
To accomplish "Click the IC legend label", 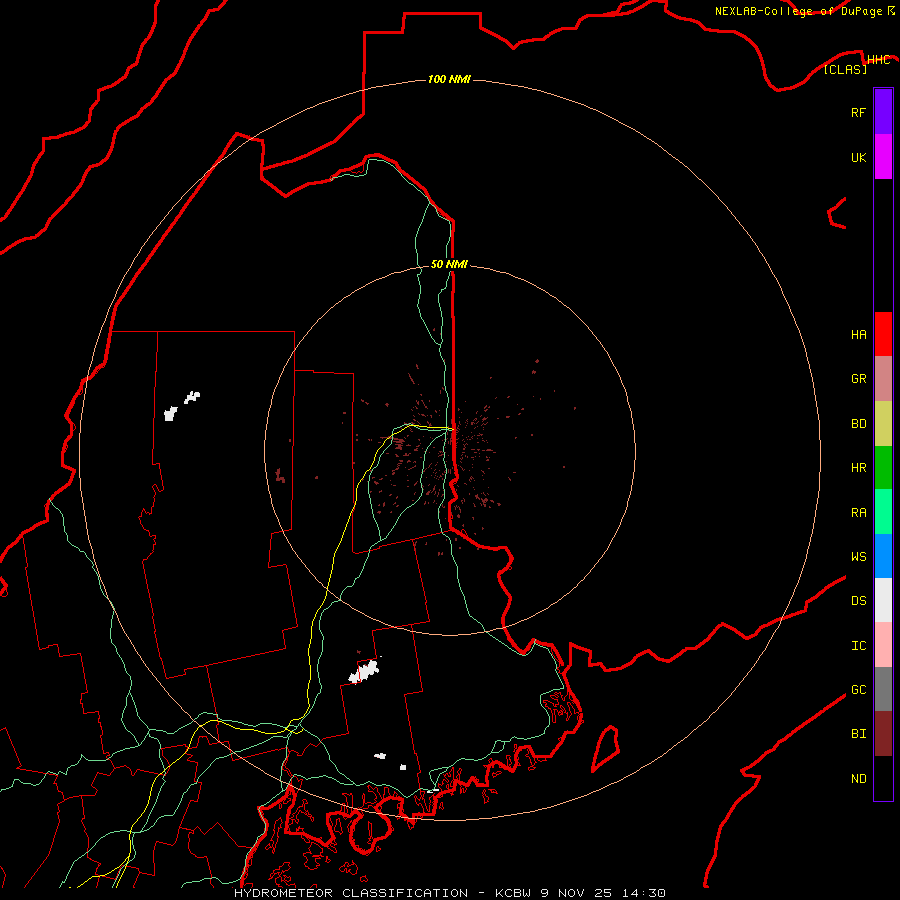I will coord(858,645).
